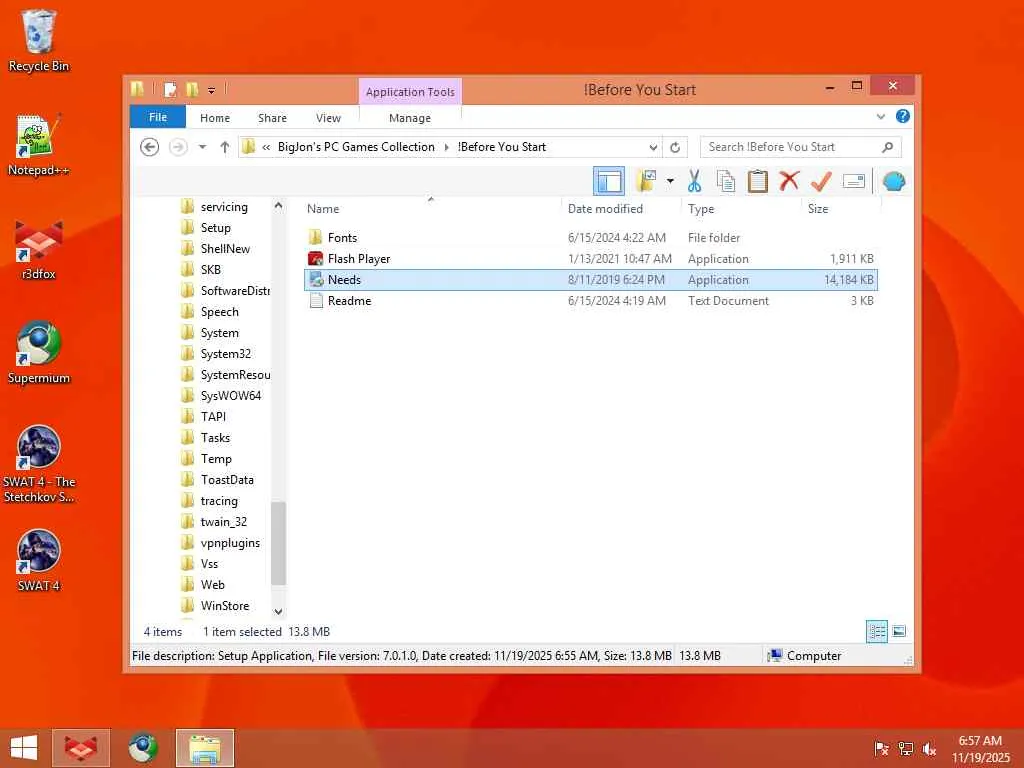Image resolution: width=1024 pixels, height=768 pixels.
Task: Refresh the current folder view
Action: click(x=675, y=148)
